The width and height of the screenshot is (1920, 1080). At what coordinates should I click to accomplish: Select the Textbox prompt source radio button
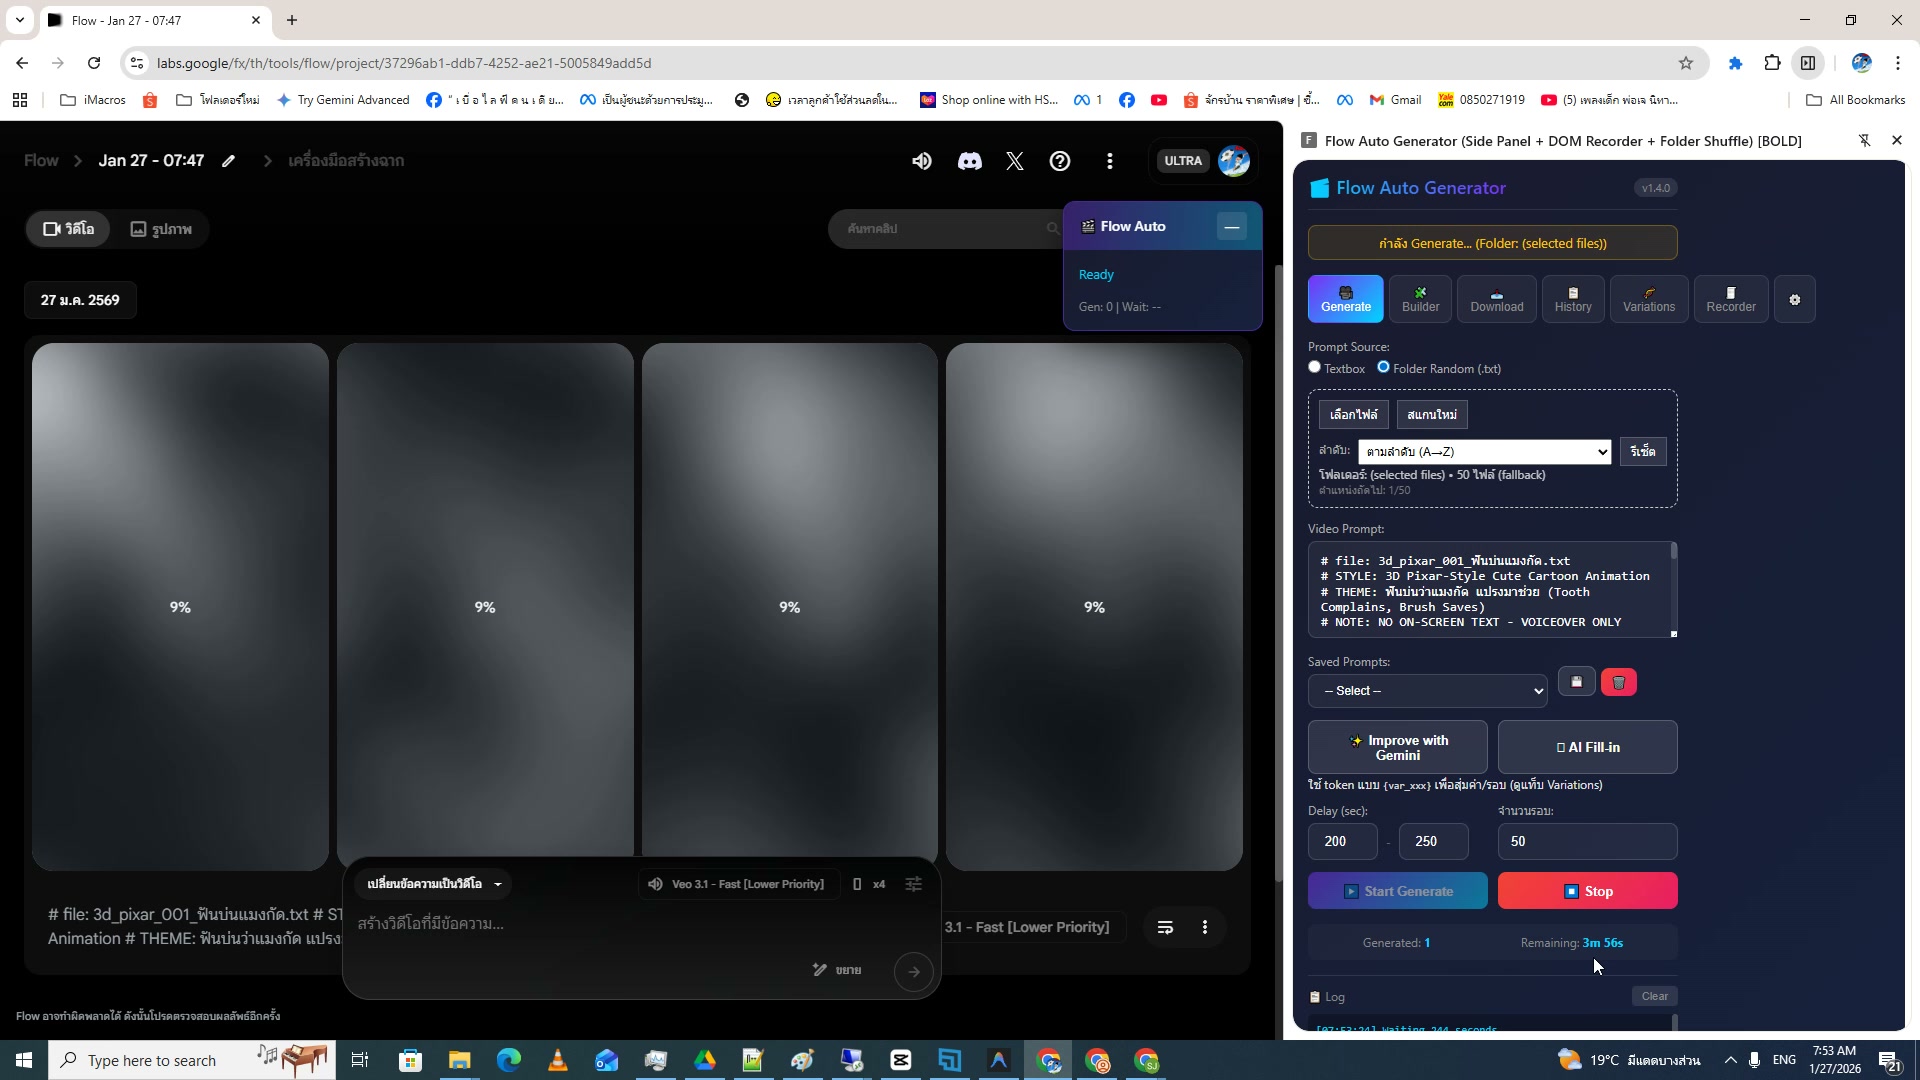(x=1314, y=367)
